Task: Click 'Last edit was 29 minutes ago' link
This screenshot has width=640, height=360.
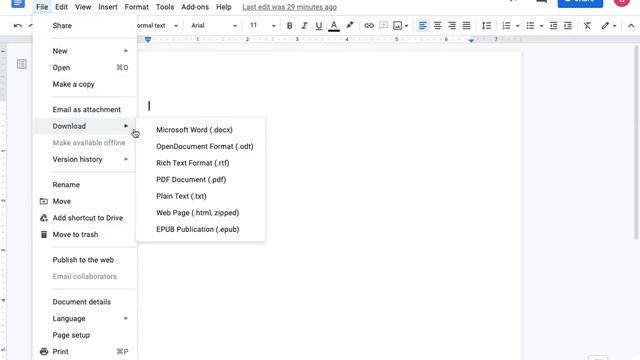Action: point(289,7)
